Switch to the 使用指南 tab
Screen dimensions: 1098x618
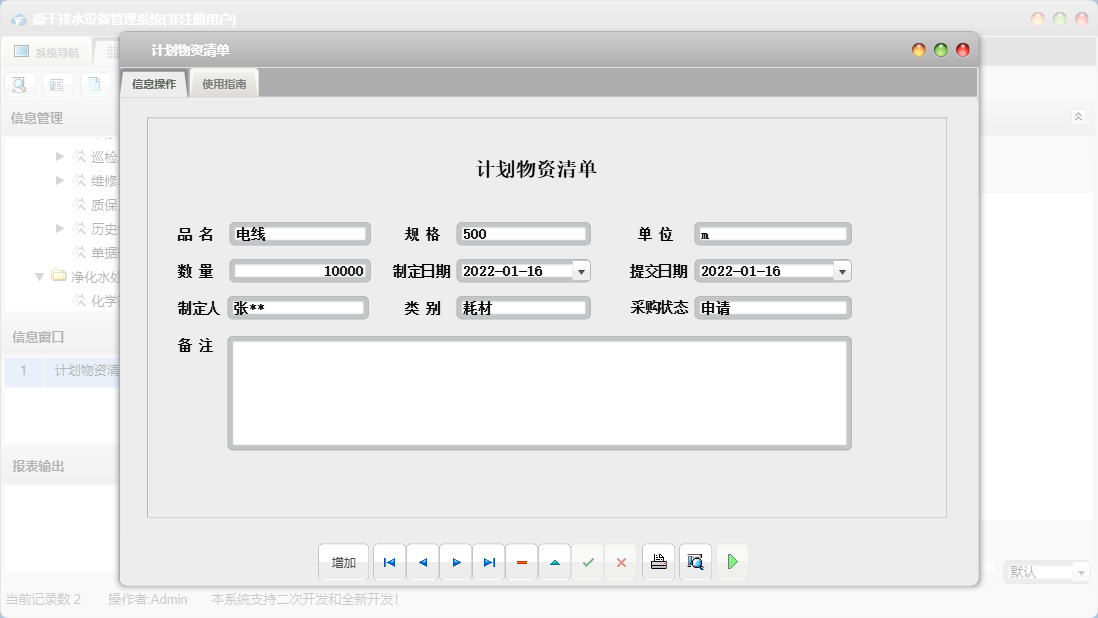coord(224,85)
